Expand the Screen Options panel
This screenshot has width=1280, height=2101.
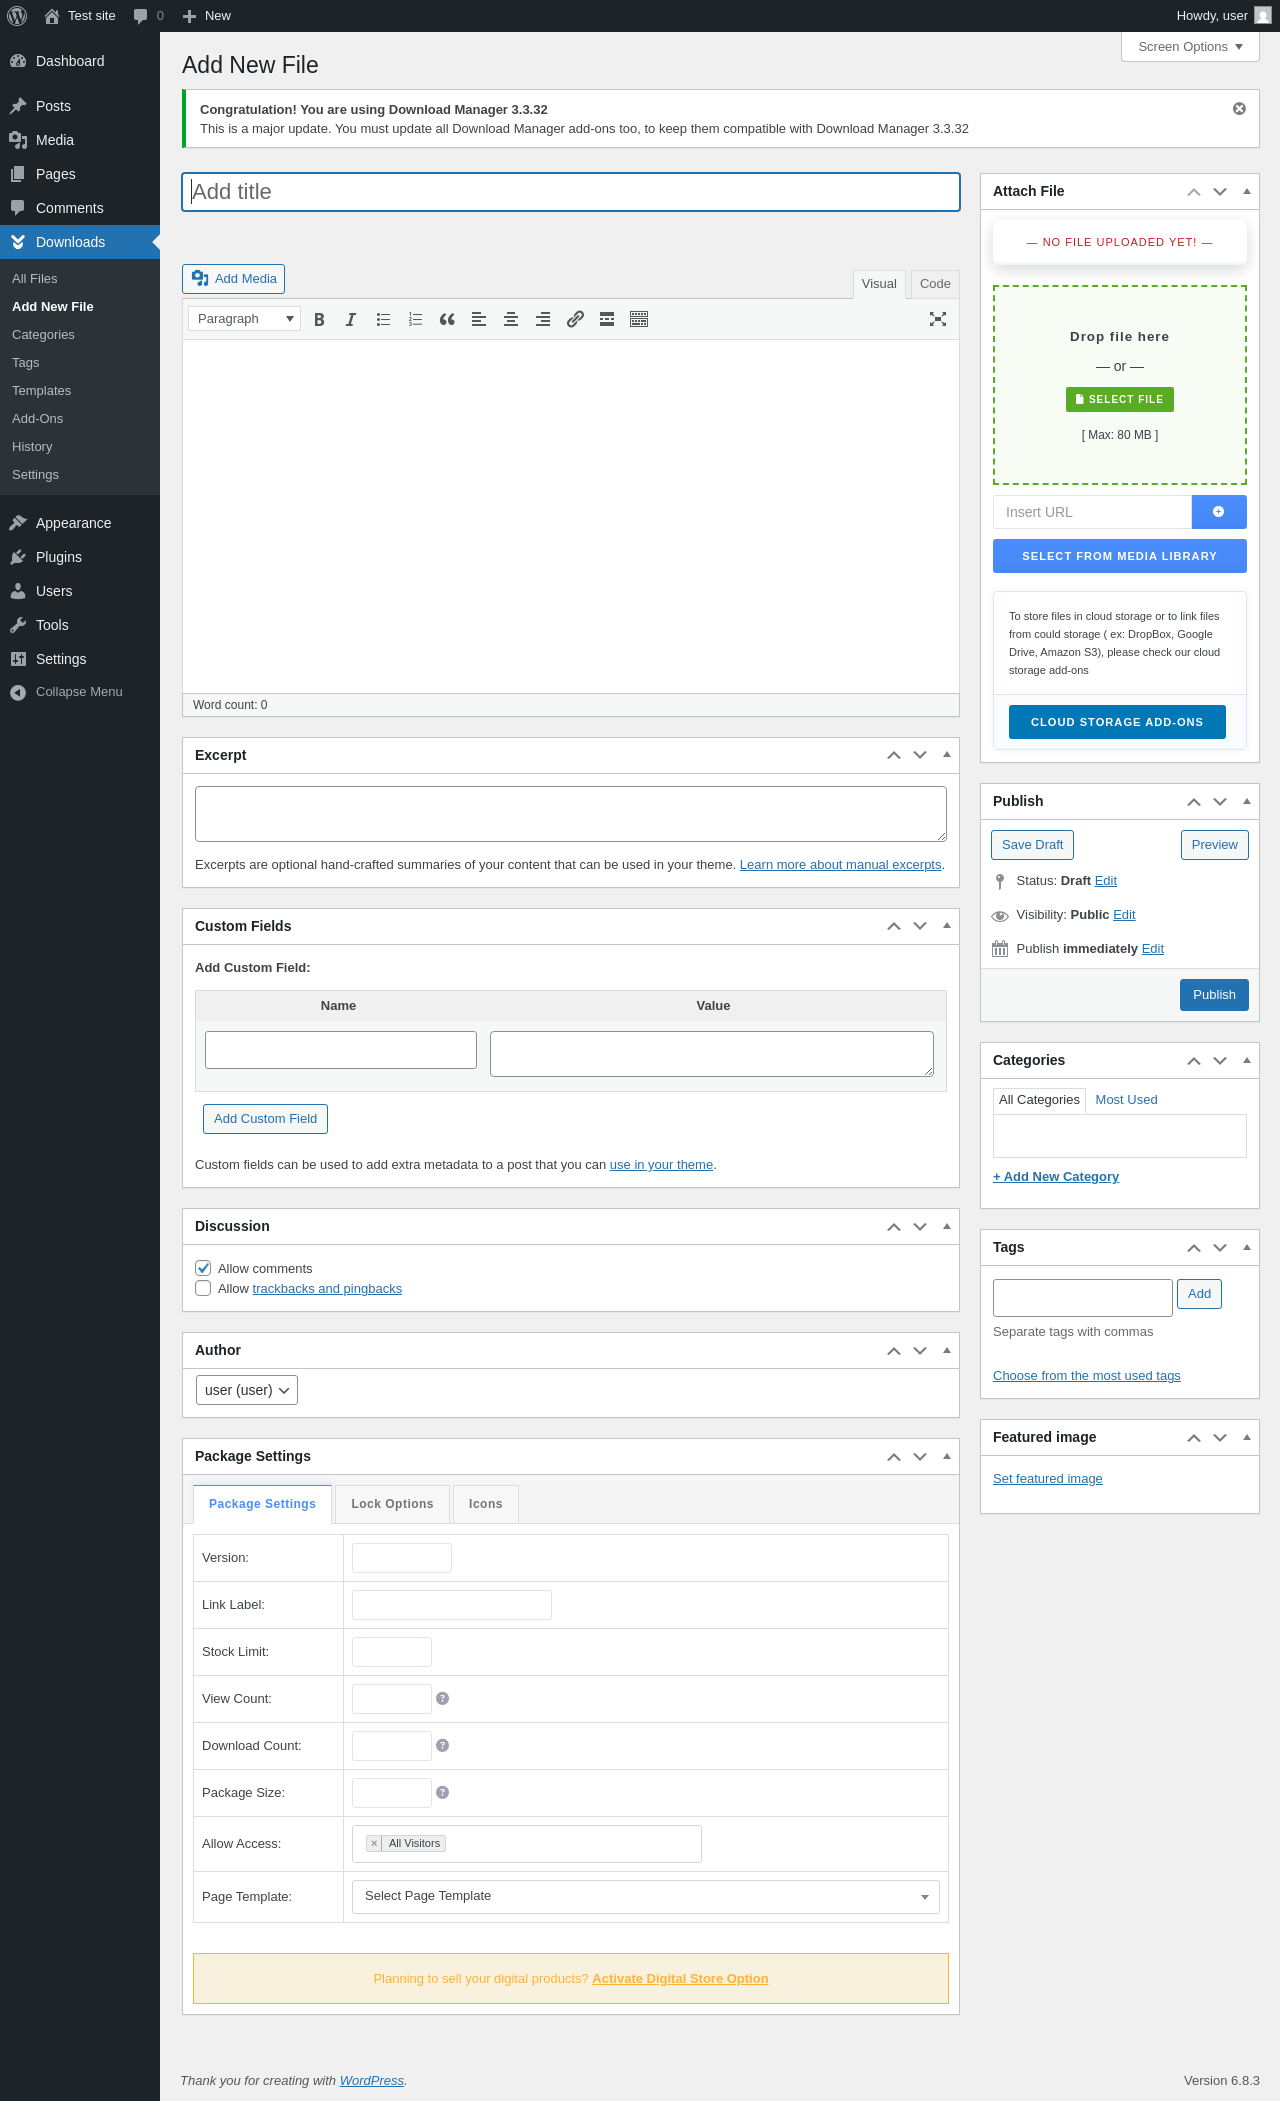coord(1190,47)
